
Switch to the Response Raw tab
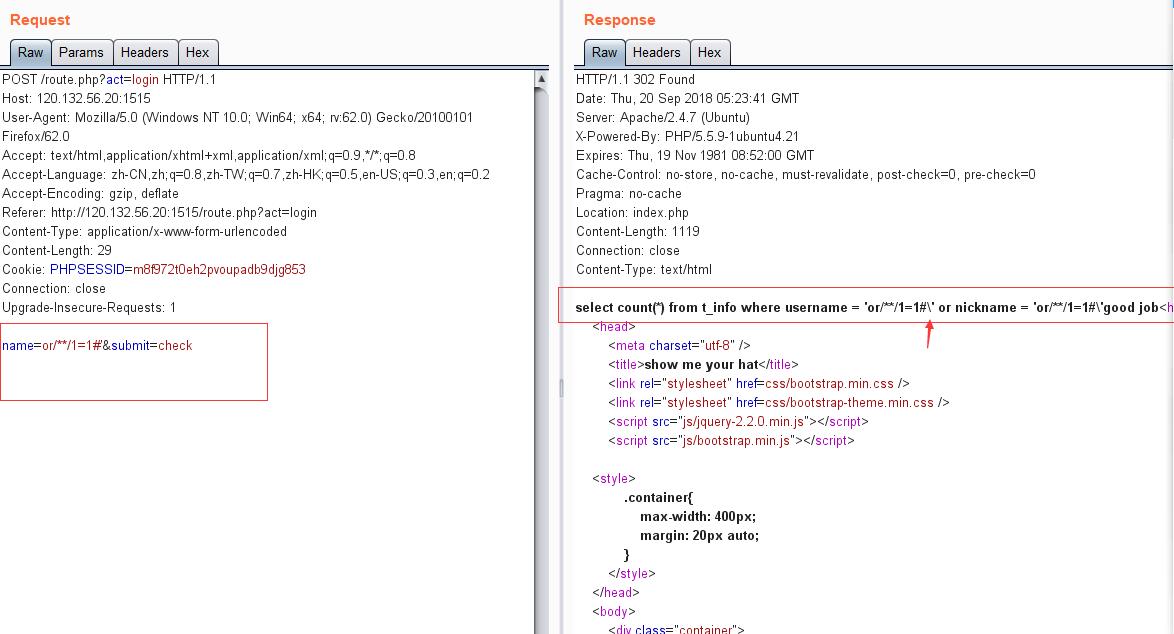pyautogui.click(x=604, y=52)
